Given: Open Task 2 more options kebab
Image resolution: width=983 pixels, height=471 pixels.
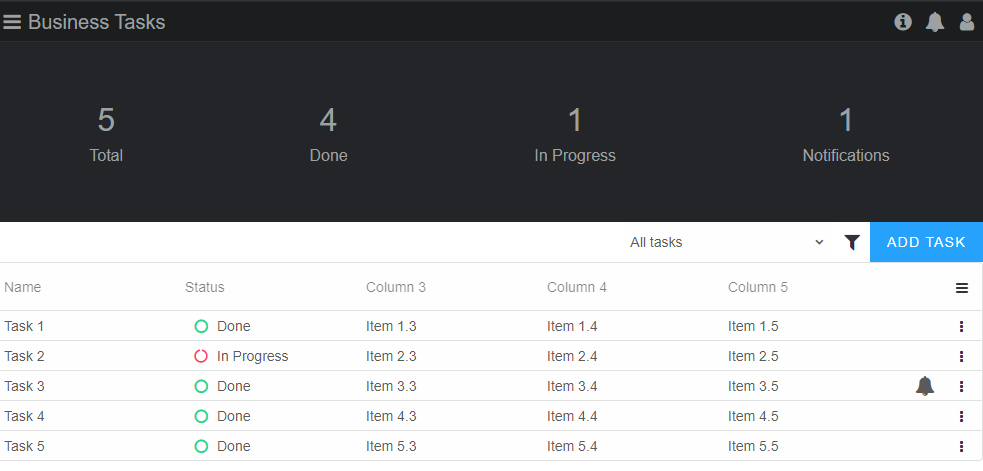Looking at the screenshot, I should click(962, 356).
